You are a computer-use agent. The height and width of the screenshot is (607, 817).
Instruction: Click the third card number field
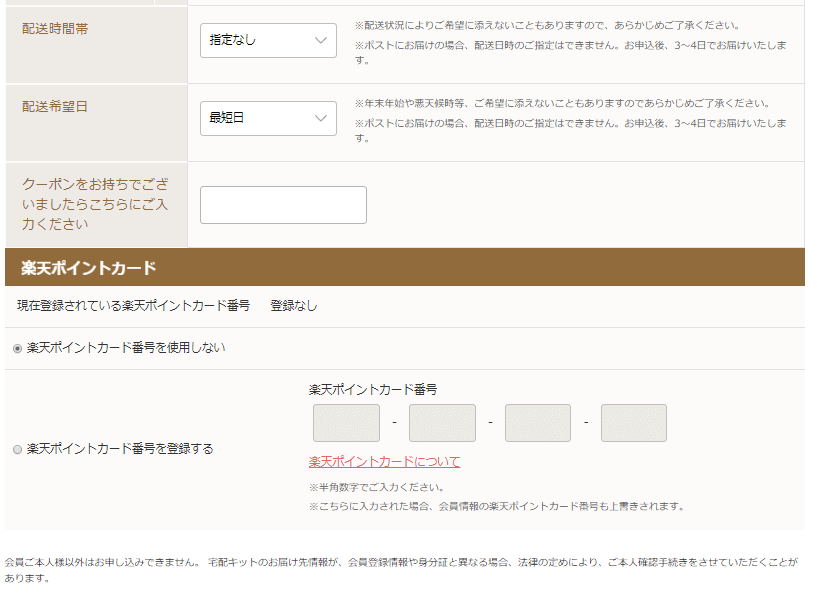pos(538,423)
